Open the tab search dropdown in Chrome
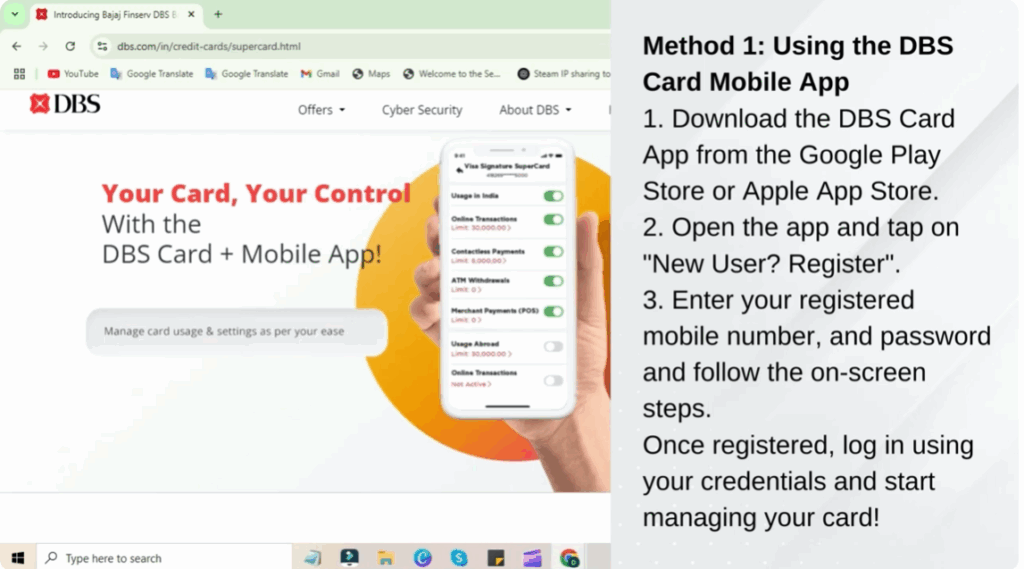This screenshot has width=1024, height=569. coord(14,14)
